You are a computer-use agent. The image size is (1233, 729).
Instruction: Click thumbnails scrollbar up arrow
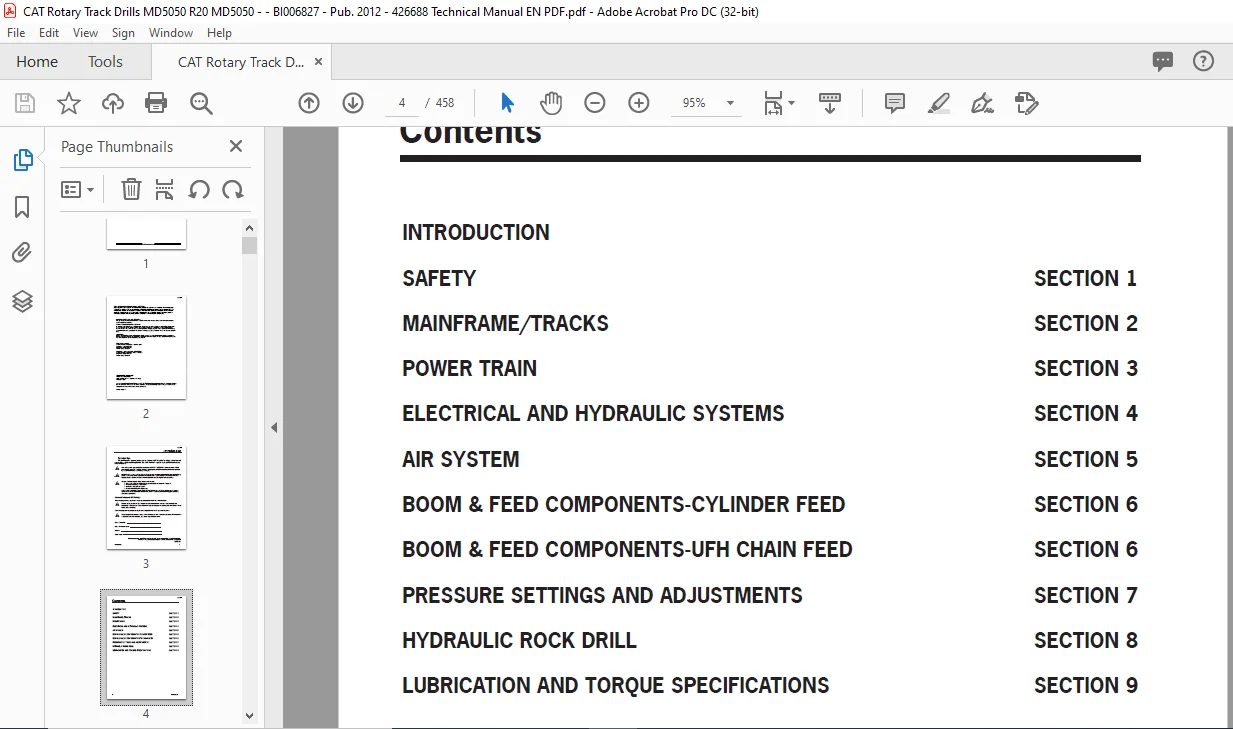point(250,228)
